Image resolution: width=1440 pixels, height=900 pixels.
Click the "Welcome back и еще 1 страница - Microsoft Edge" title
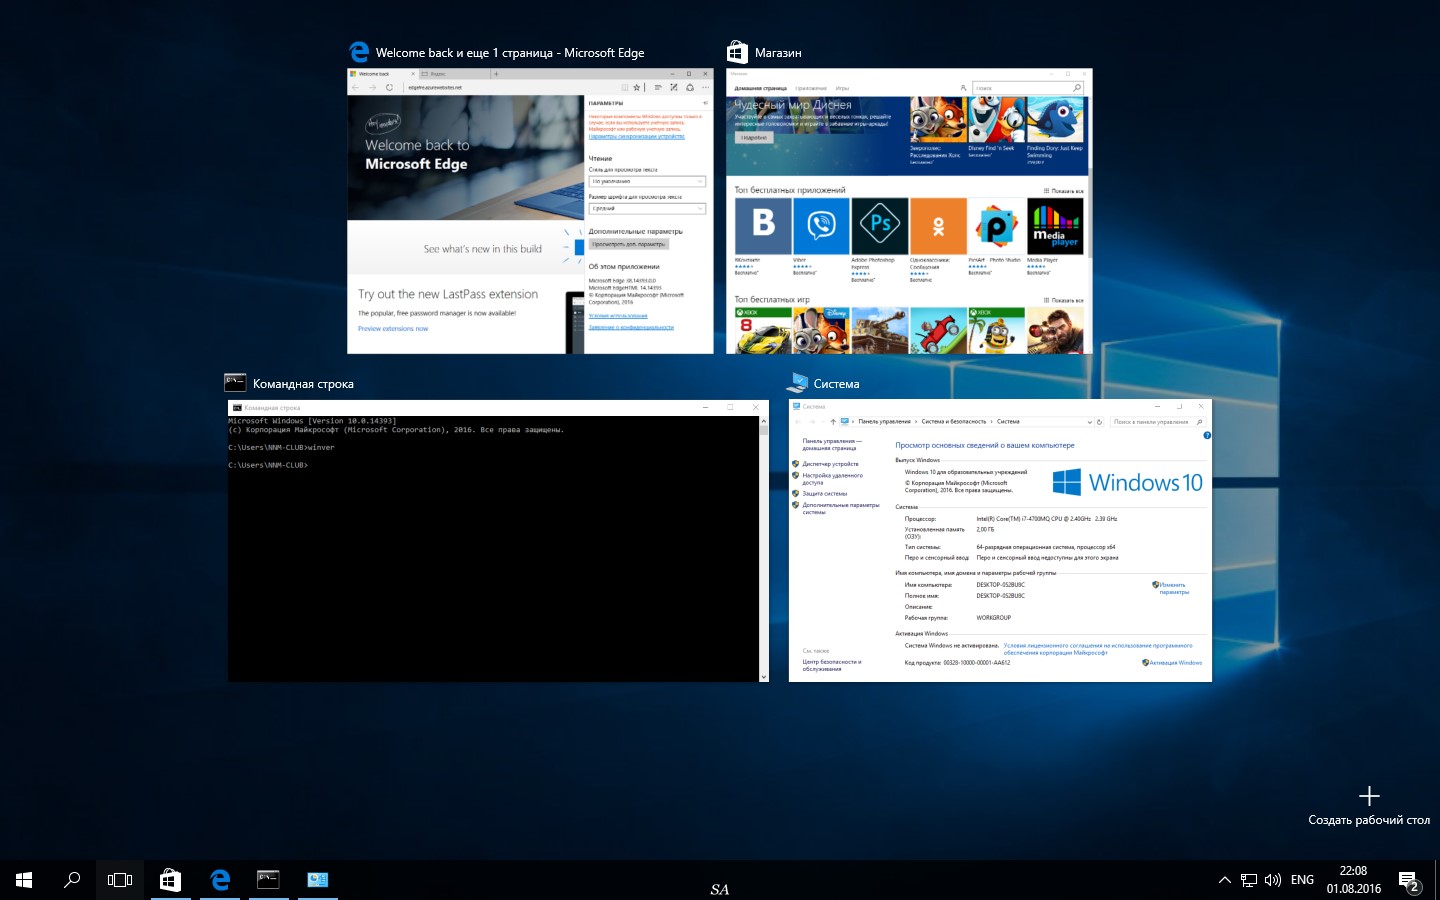[510, 53]
